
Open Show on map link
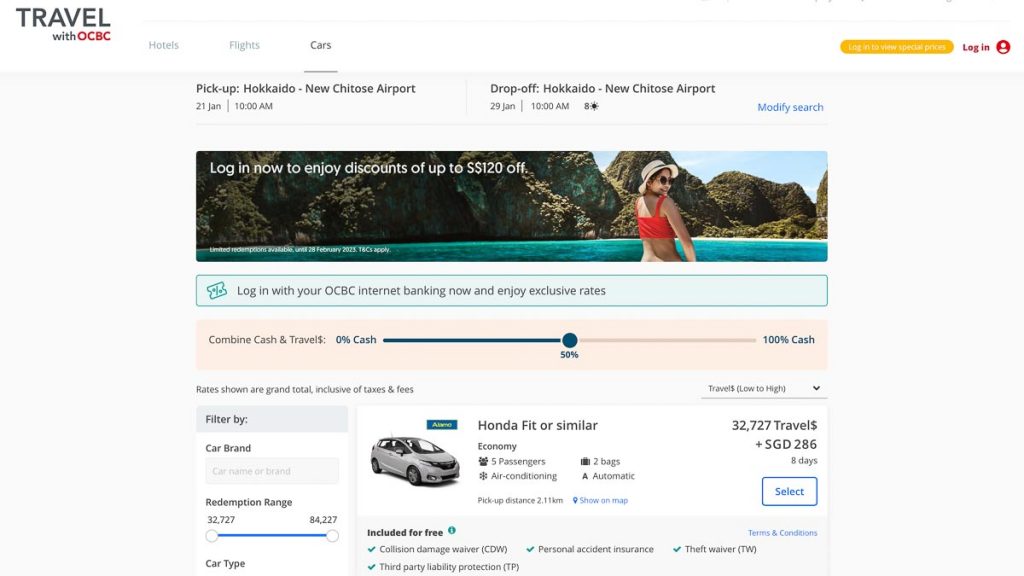603,500
